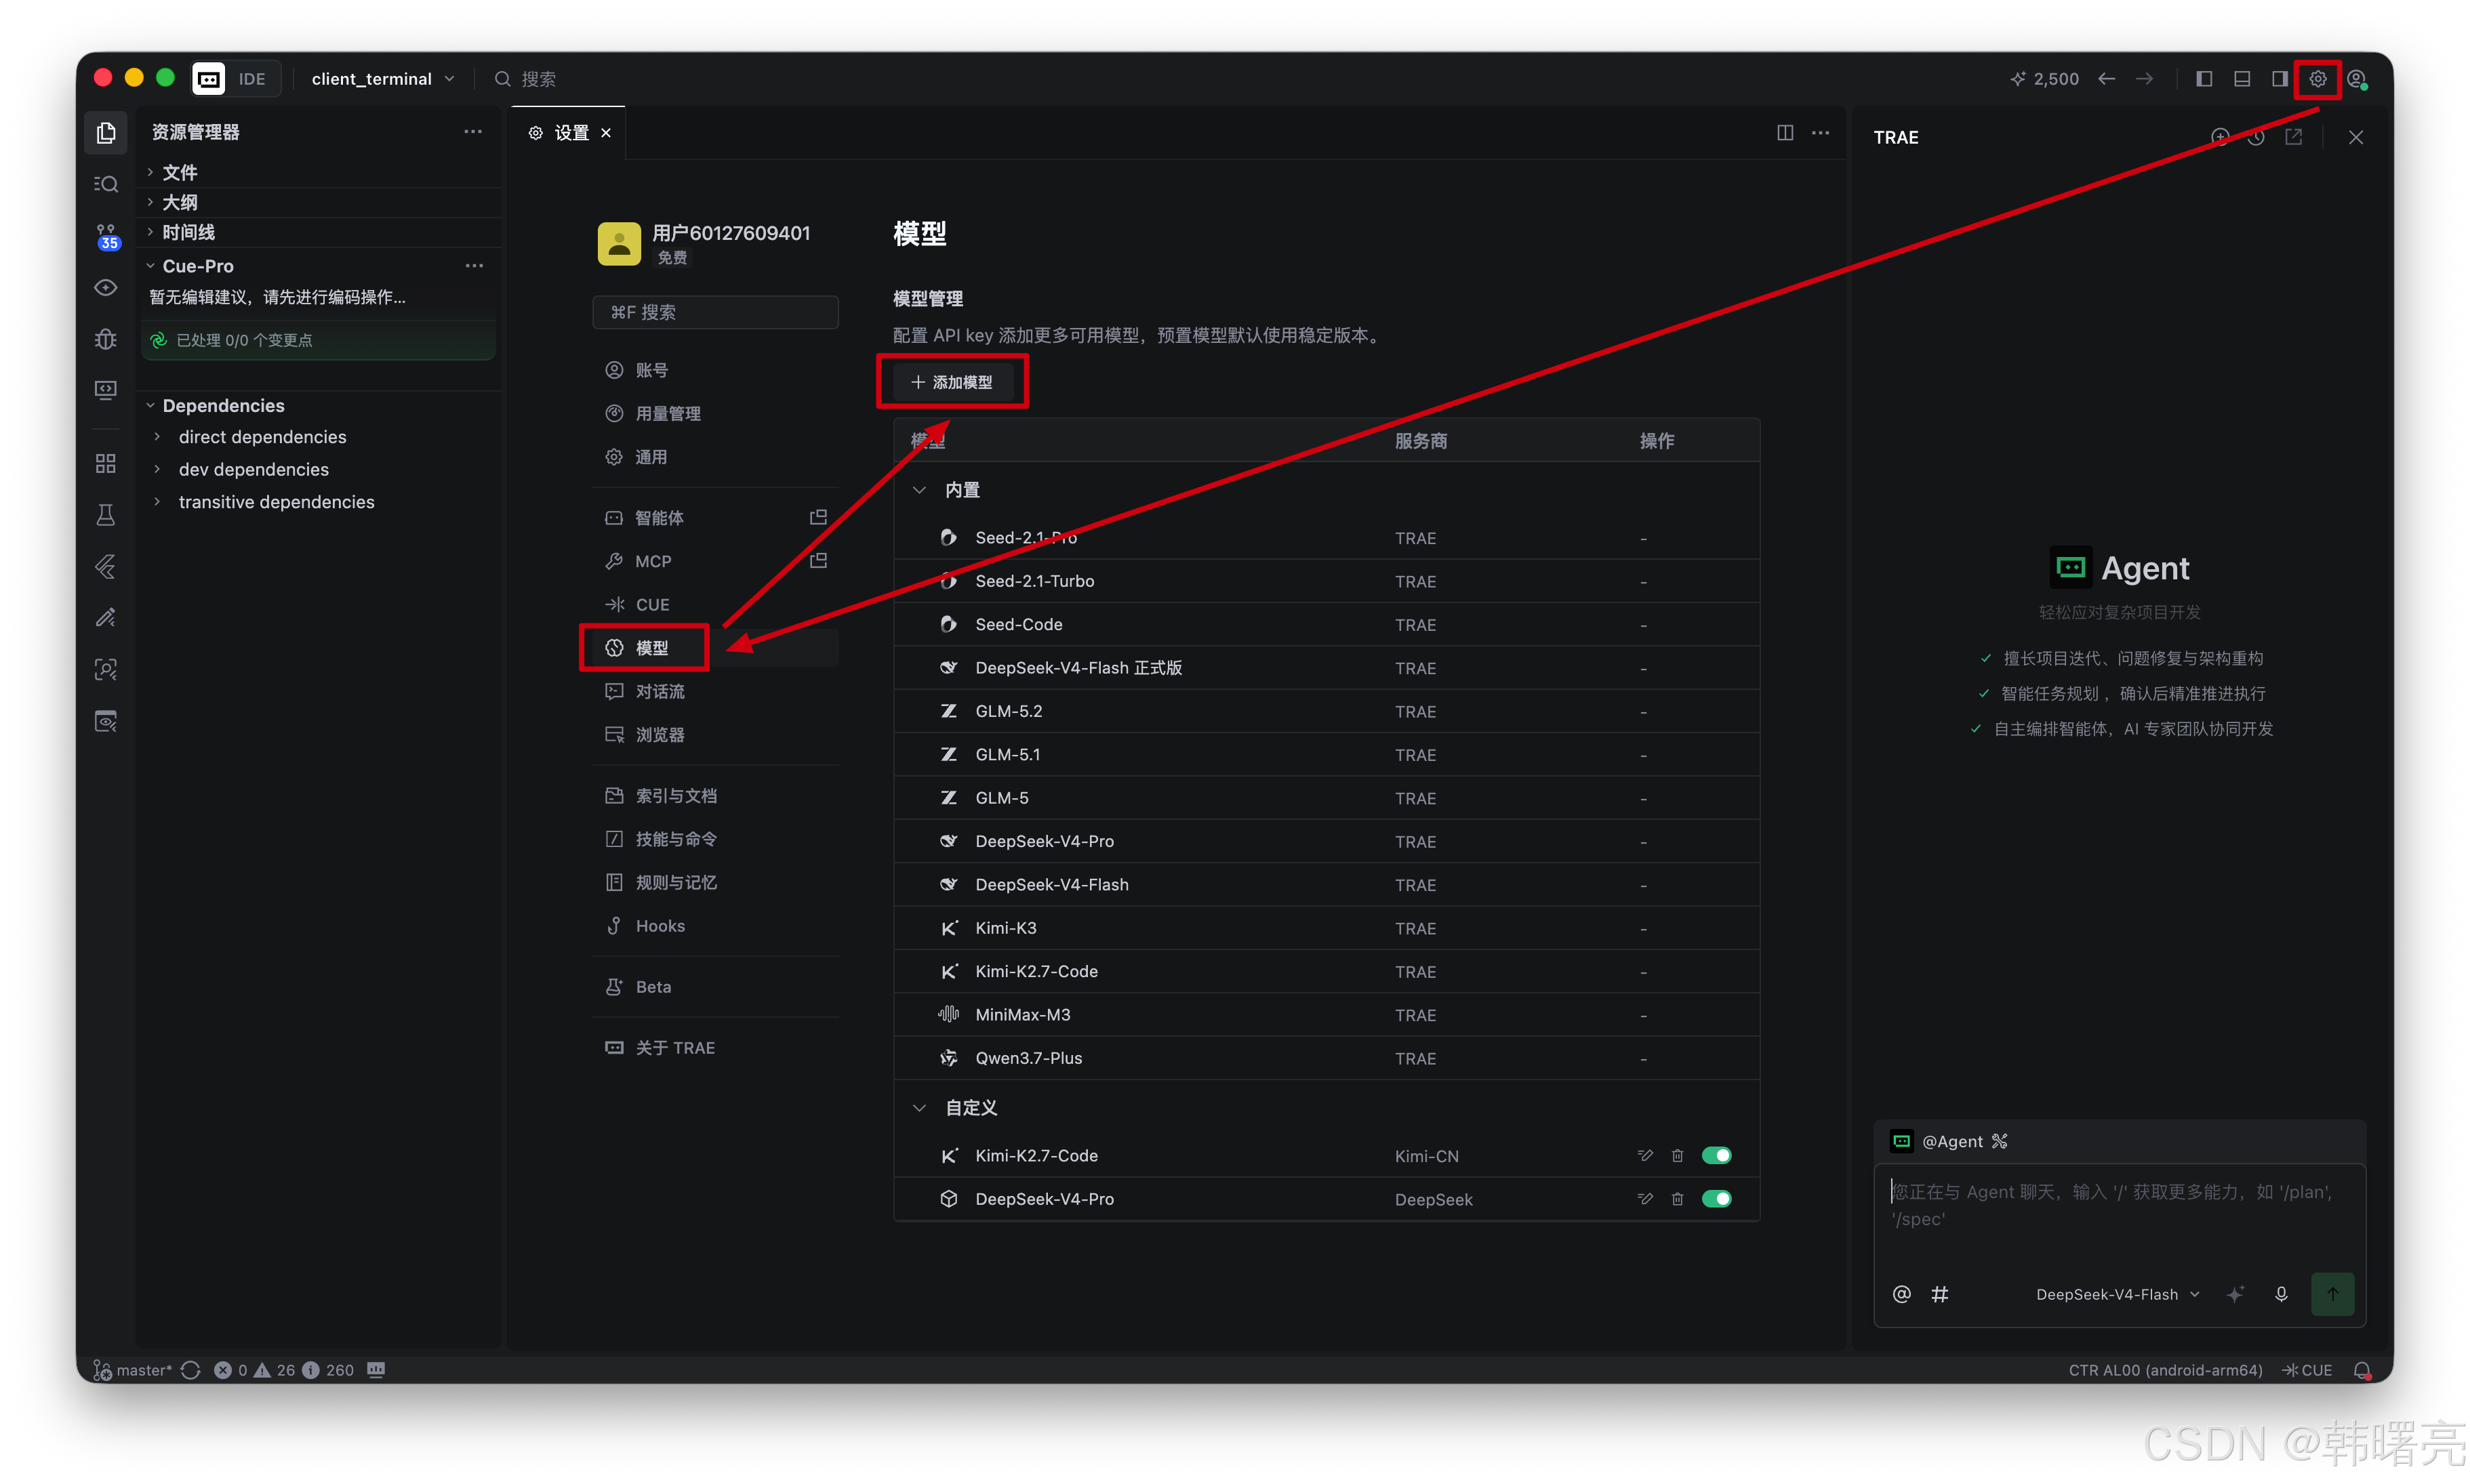The width and height of the screenshot is (2470, 1484).
Task: Open source control with the 35 badge
Action: pos(106,236)
